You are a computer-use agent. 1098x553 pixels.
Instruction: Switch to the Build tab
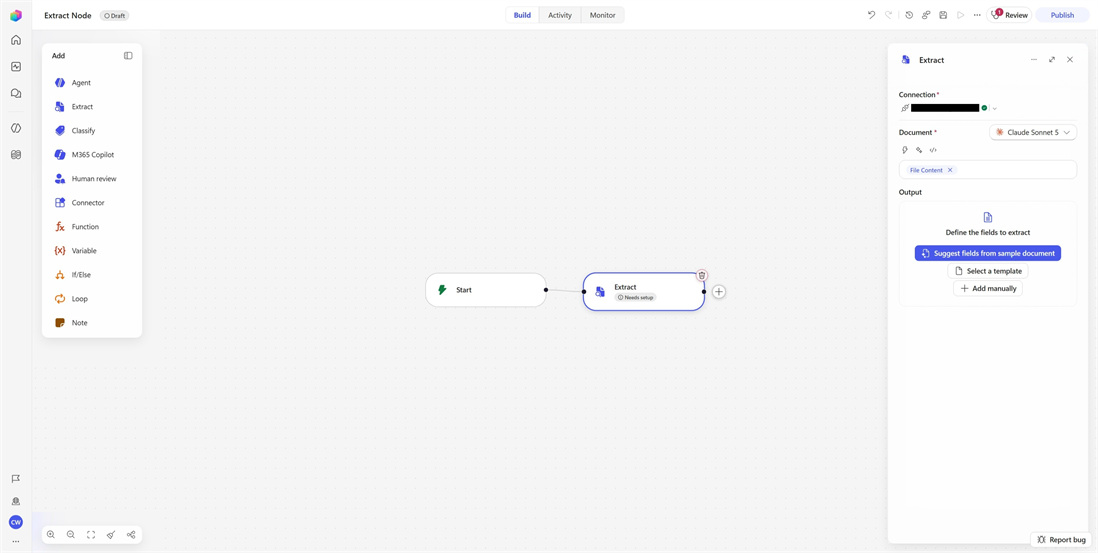tap(522, 15)
